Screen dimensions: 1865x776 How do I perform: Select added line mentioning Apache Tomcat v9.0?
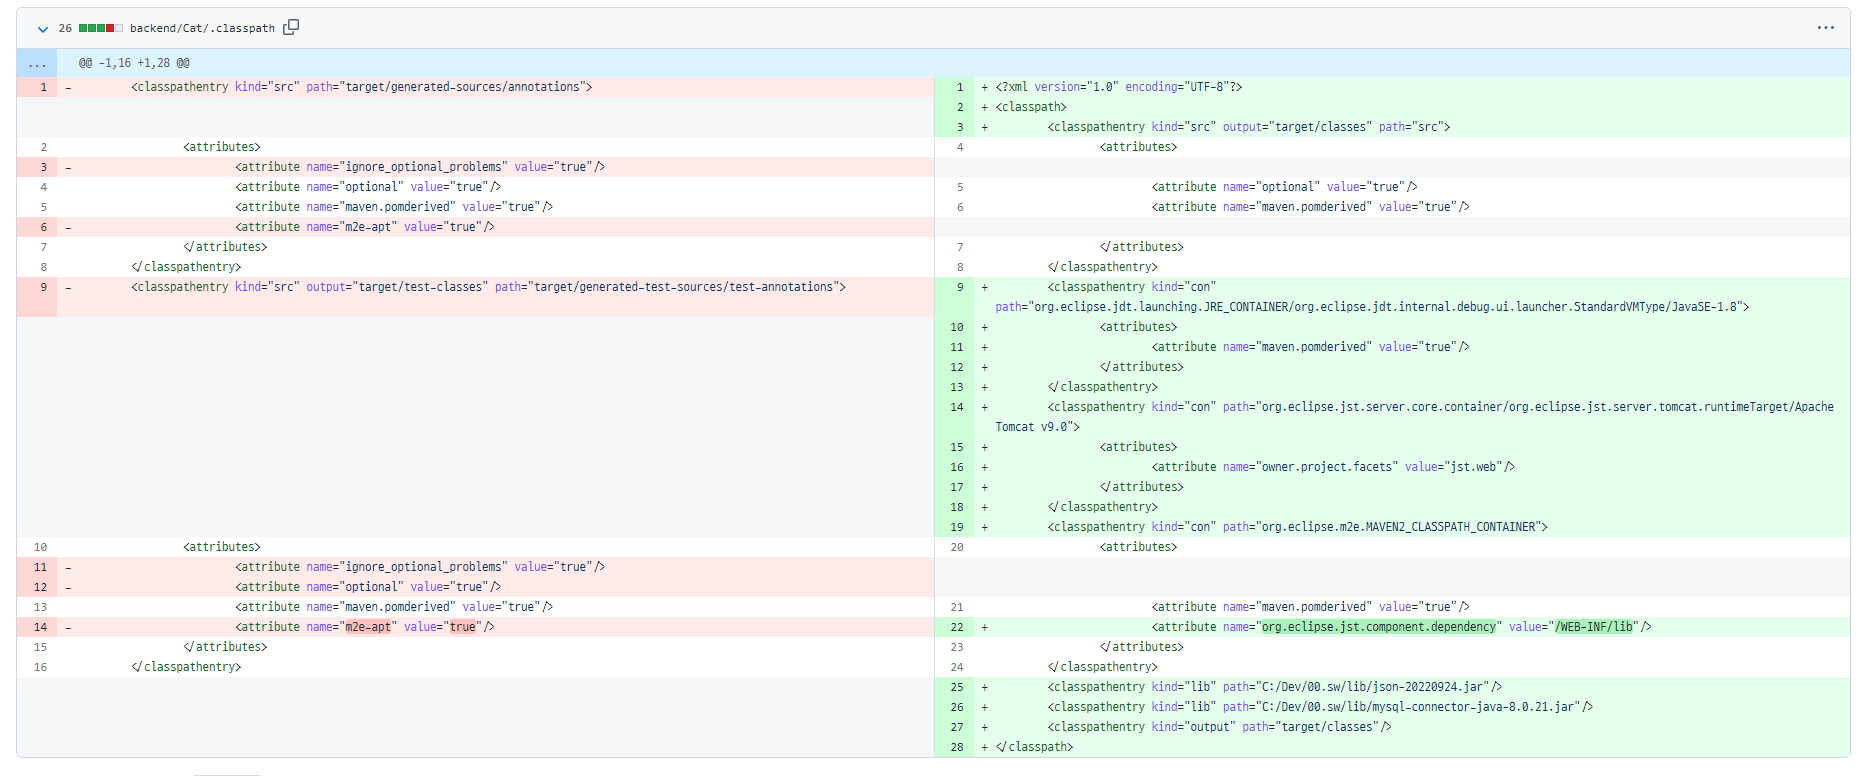1414,417
